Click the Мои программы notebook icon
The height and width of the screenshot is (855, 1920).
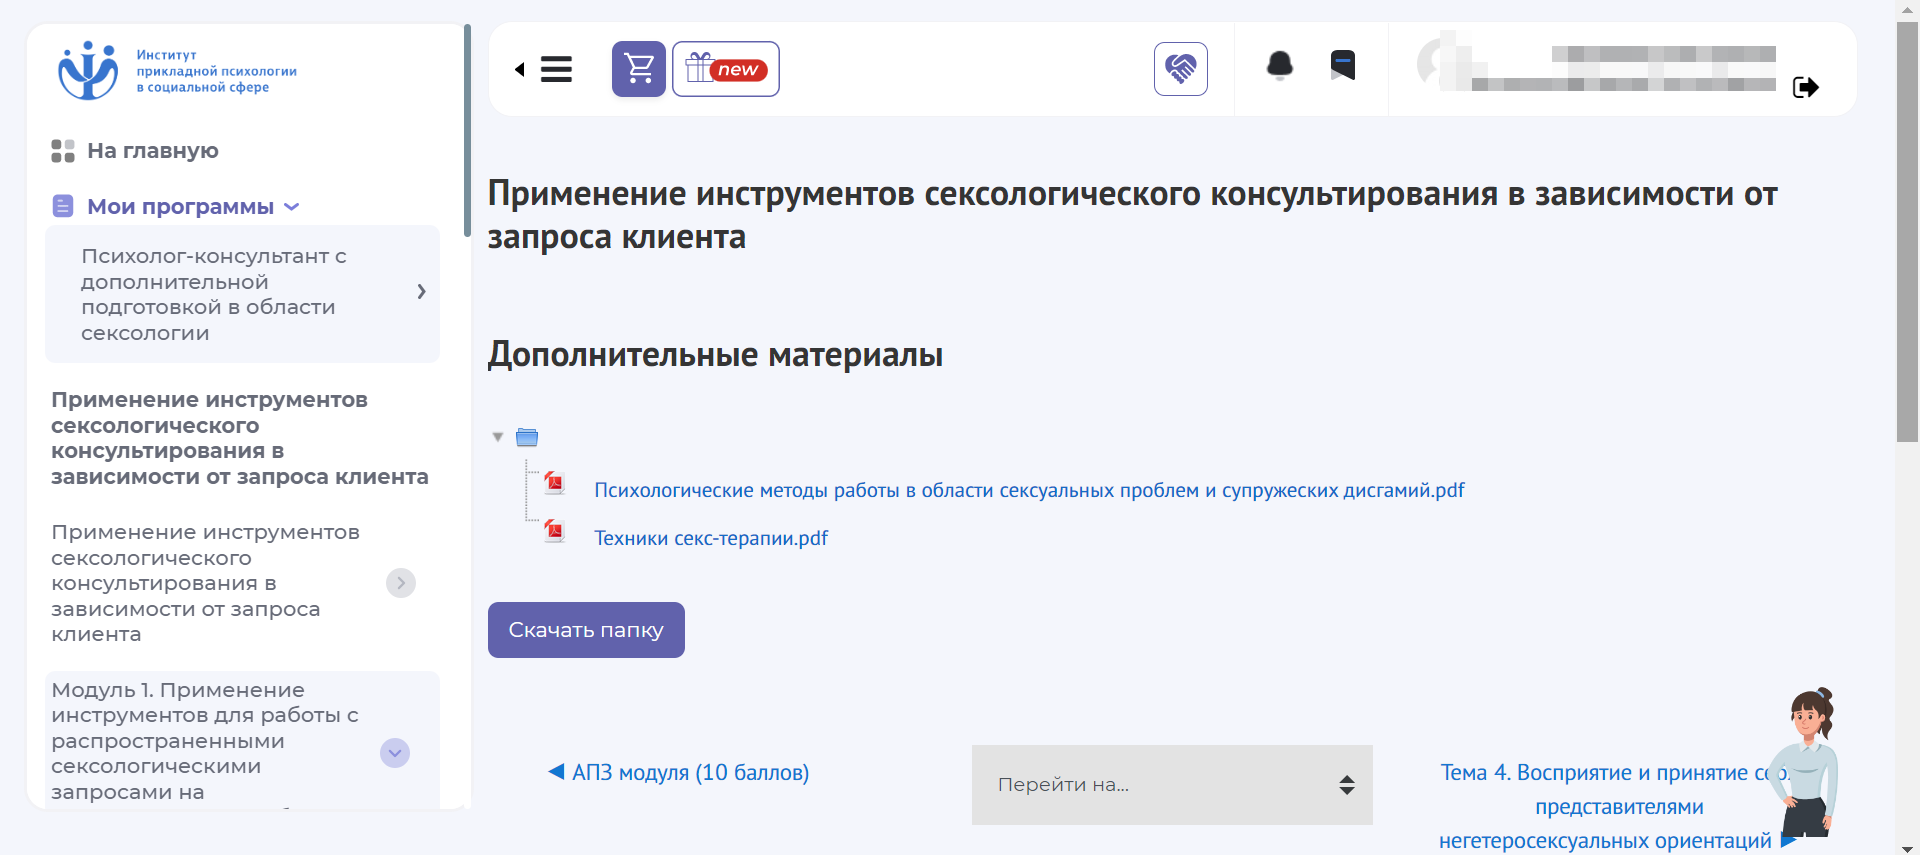coord(63,206)
